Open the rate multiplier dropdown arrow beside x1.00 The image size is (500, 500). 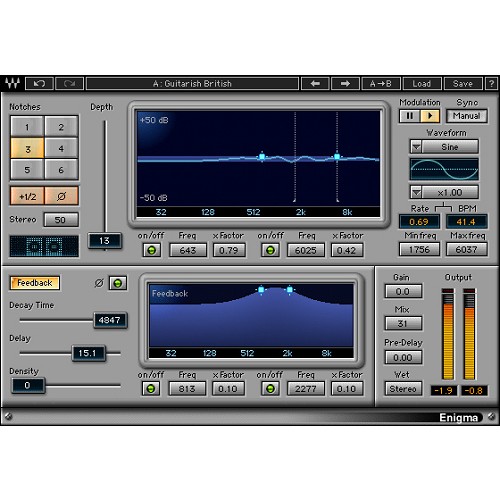(x=416, y=192)
